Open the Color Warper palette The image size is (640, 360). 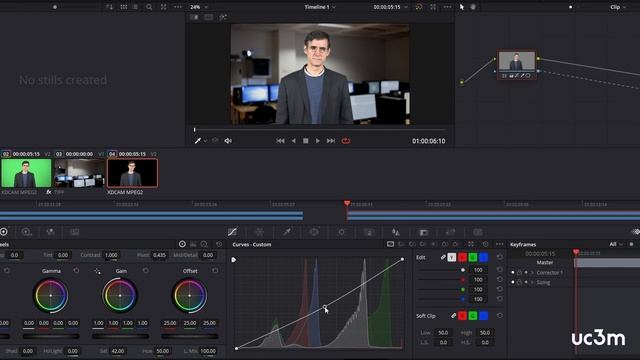click(x=260, y=232)
